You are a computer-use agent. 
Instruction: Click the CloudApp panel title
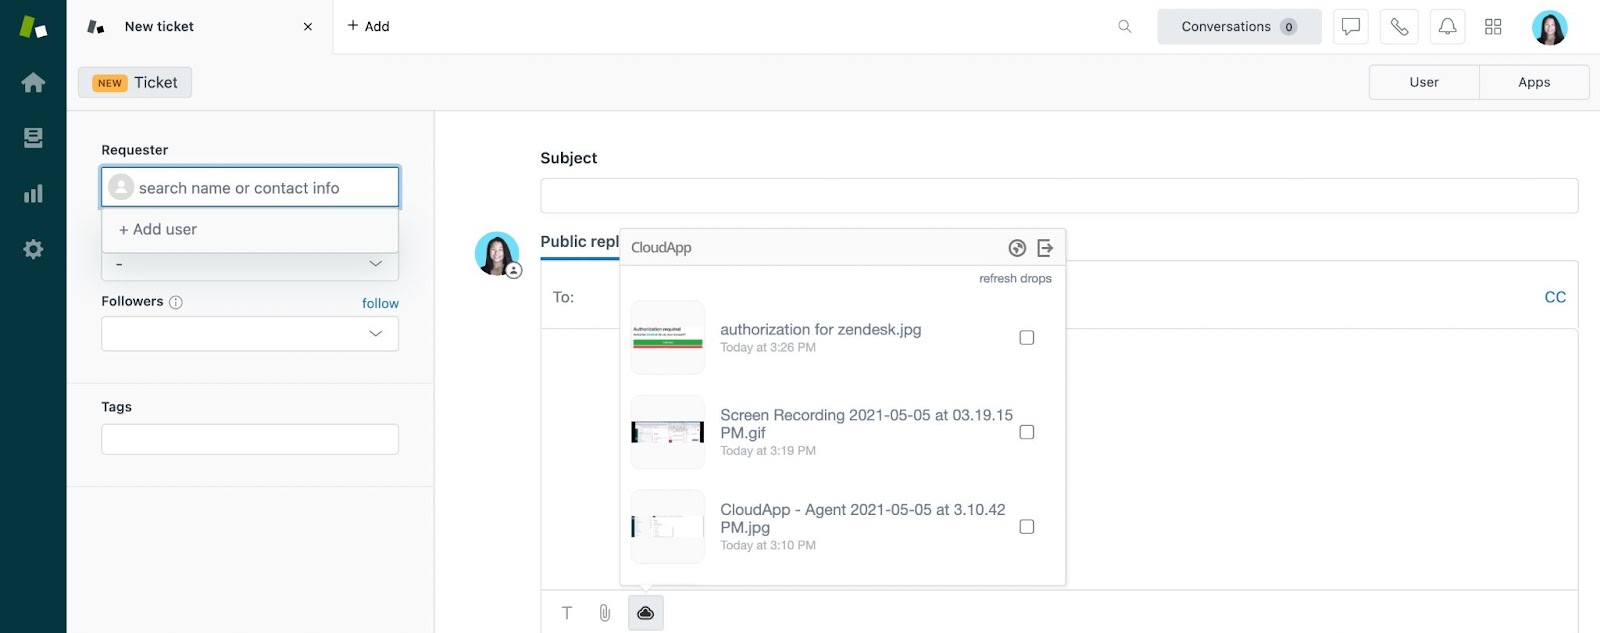(x=661, y=248)
